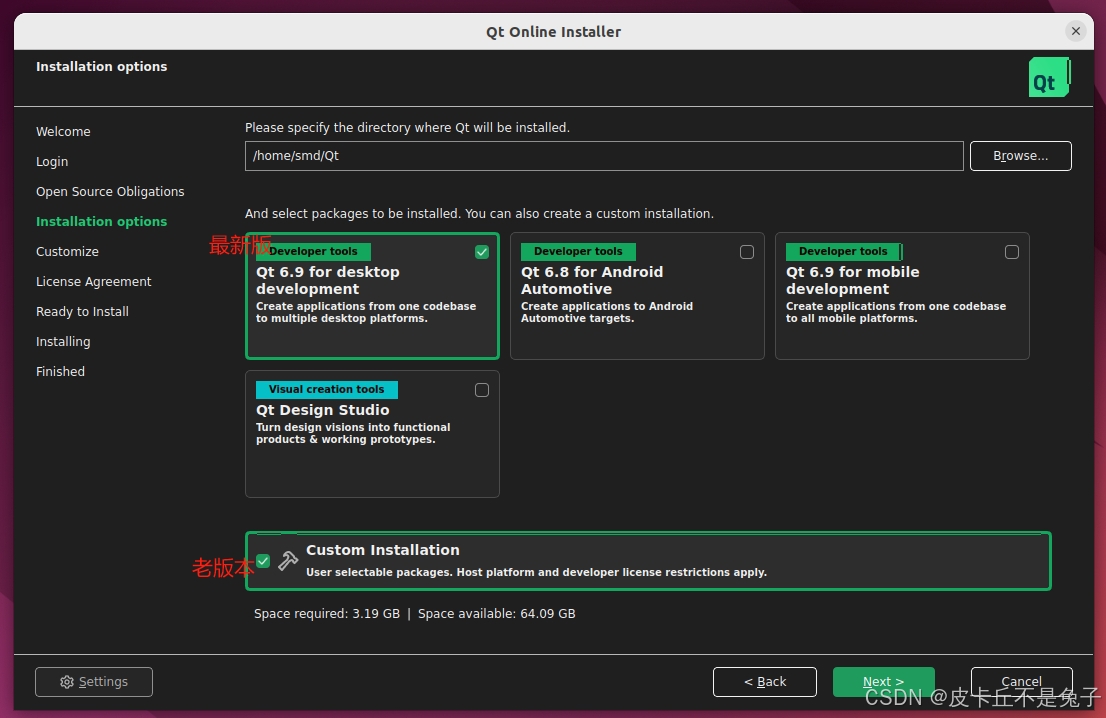Browse for the installation directory

click(x=1020, y=156)
